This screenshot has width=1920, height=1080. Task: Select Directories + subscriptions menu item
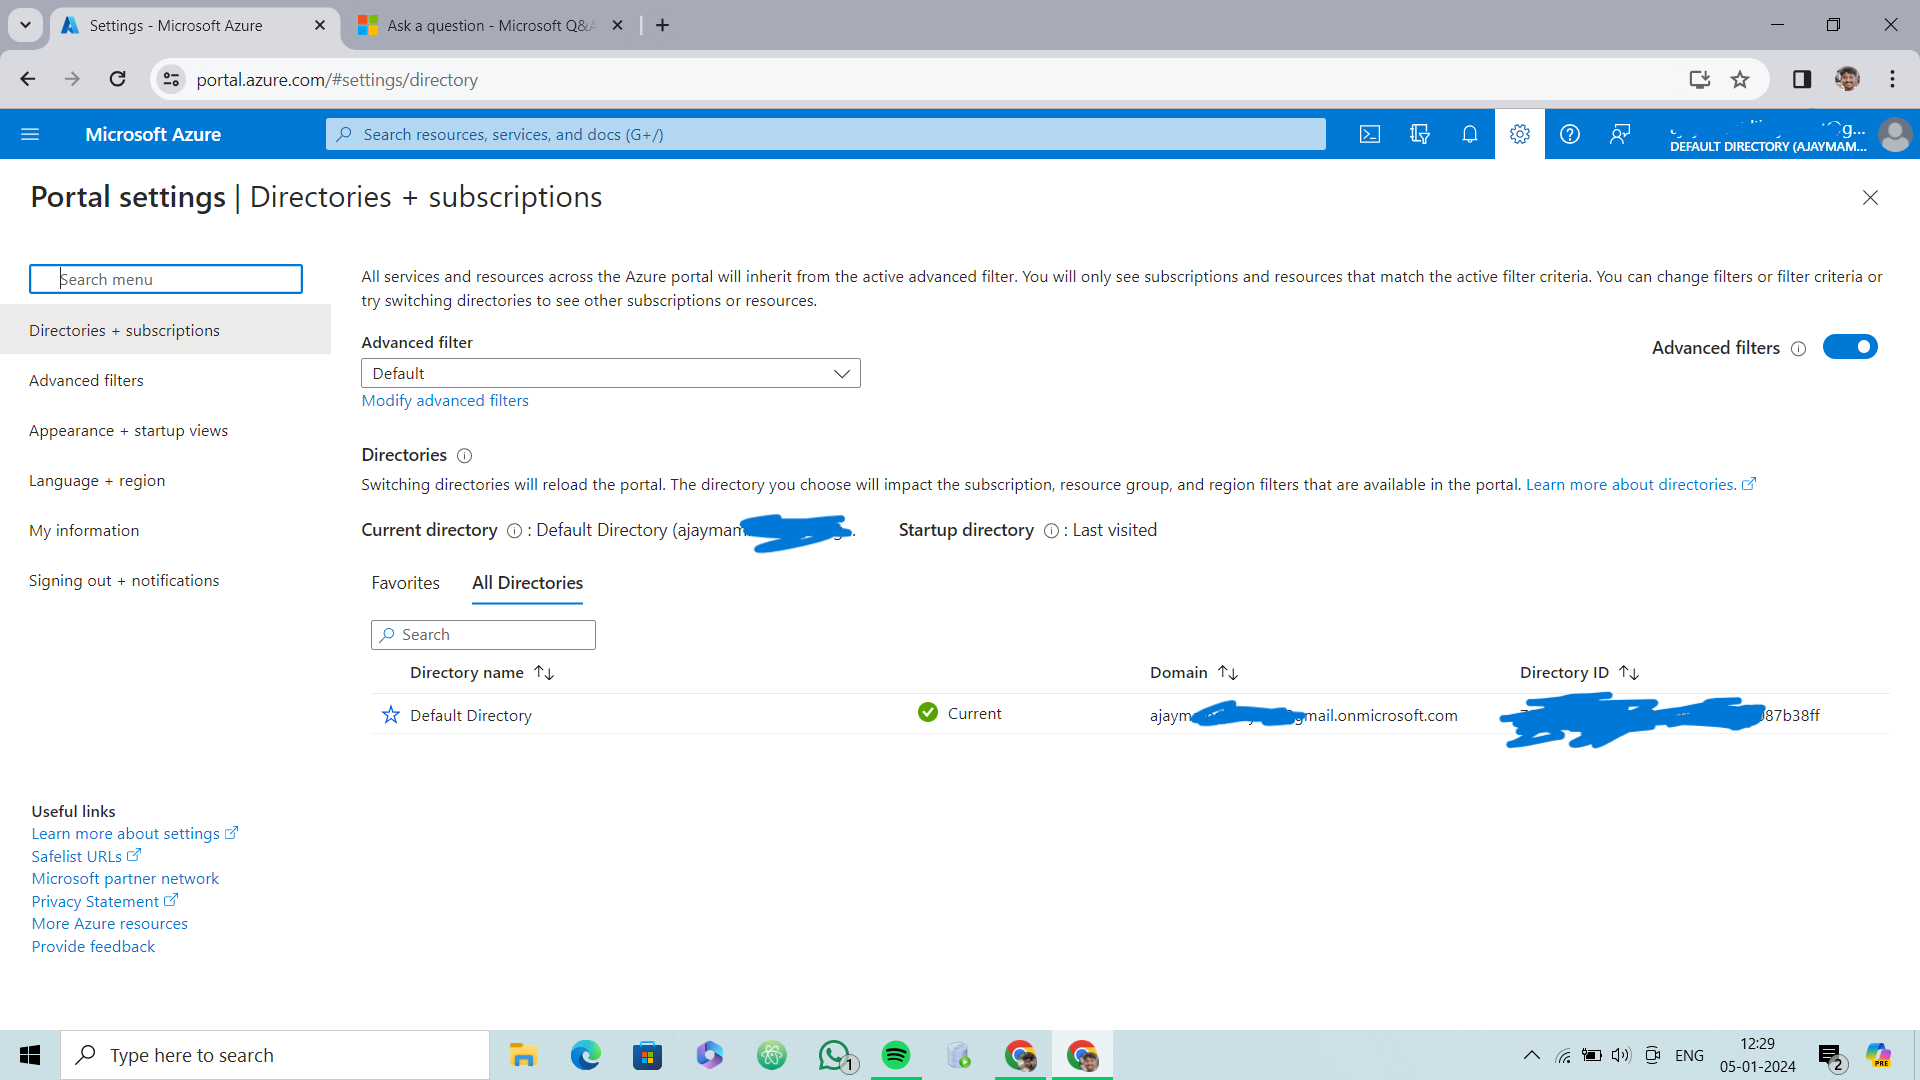point(165,330)
